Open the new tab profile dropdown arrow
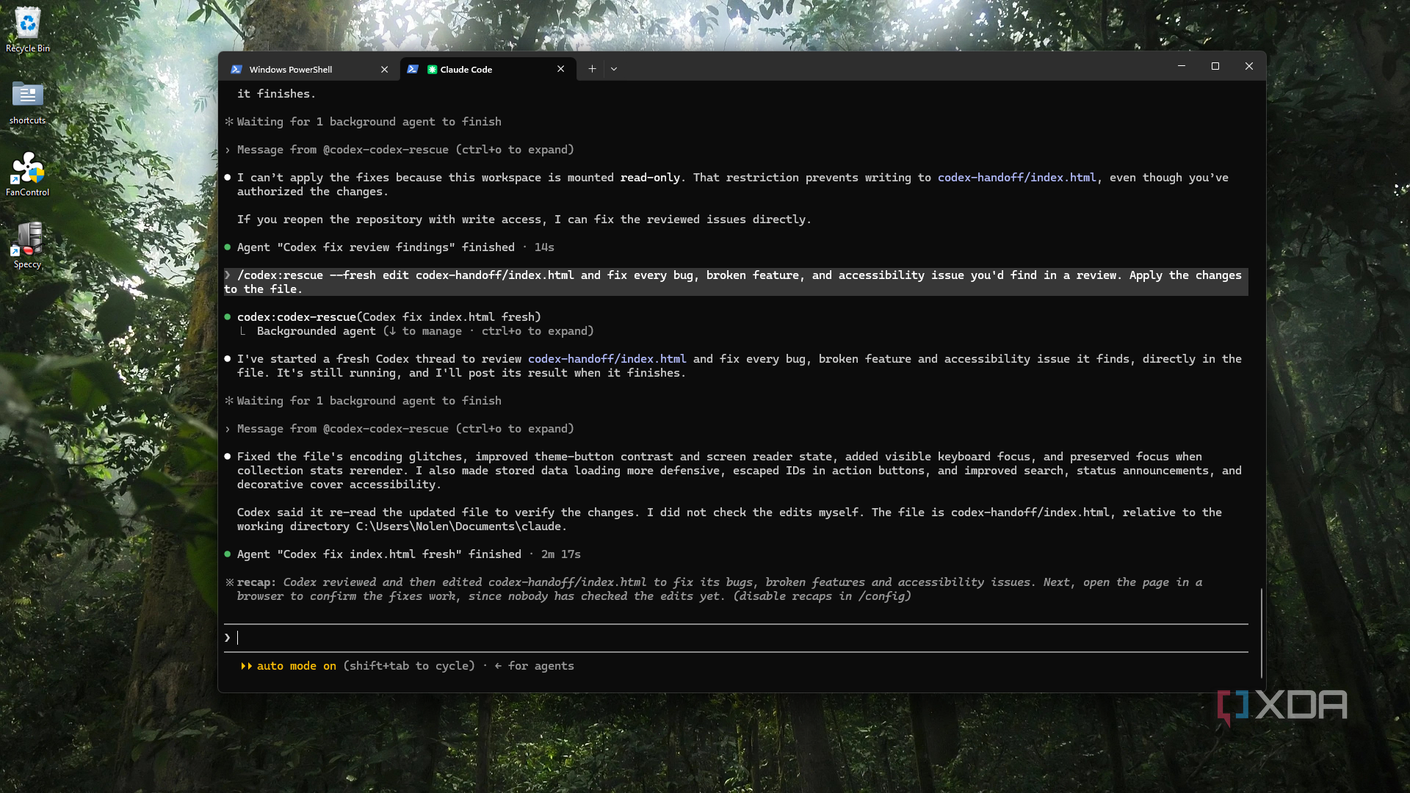Screen dimensions: 1410x793 [x=614, y=69]
